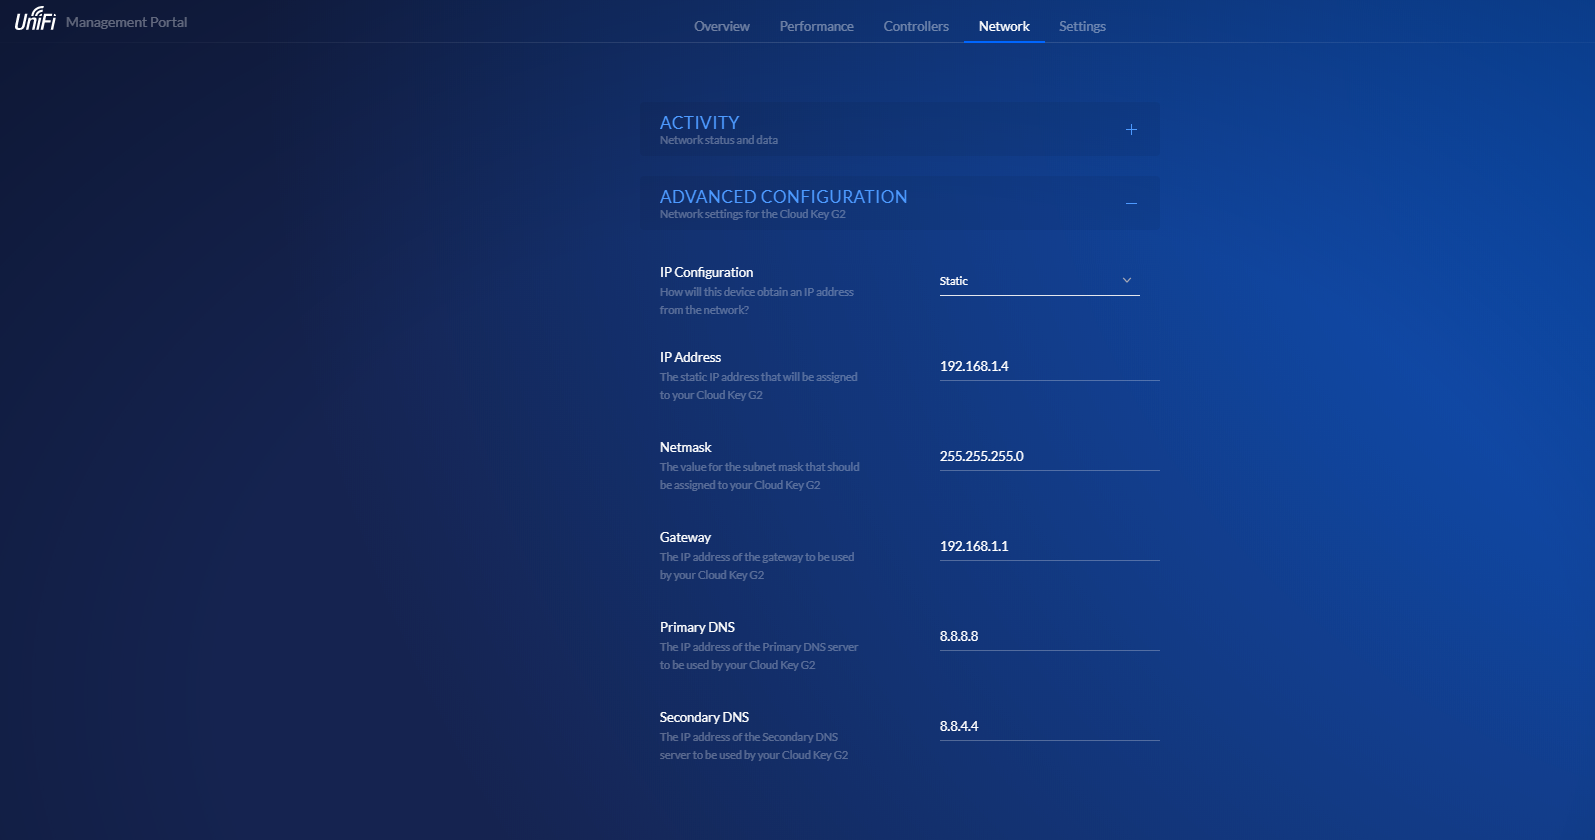This screenshot has height=840, width=1595.
Task: Click the Netmask field showing 255.255.255.0
Action: (1048, 456)
